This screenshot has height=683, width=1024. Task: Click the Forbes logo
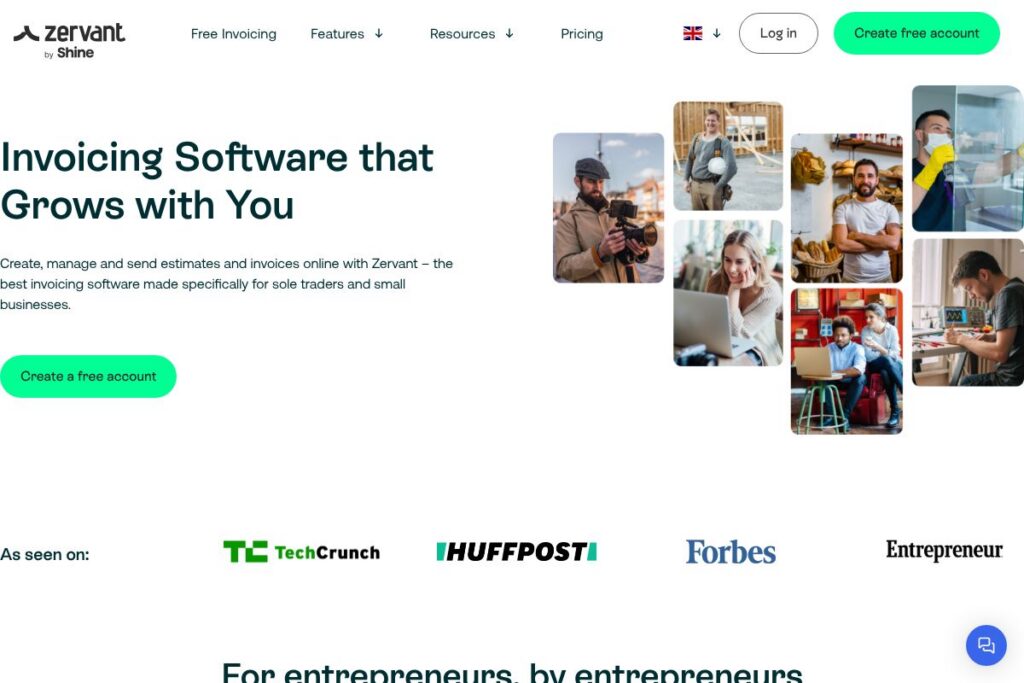click(731, 552)
